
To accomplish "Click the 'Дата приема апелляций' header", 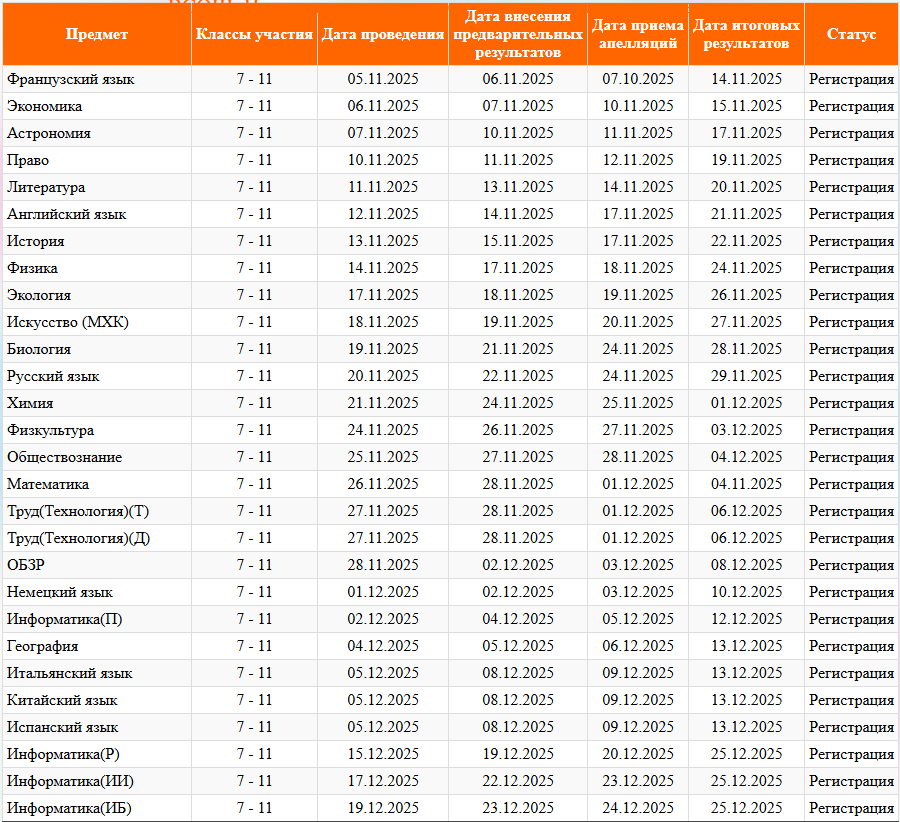I will click(x=638, y=34).
